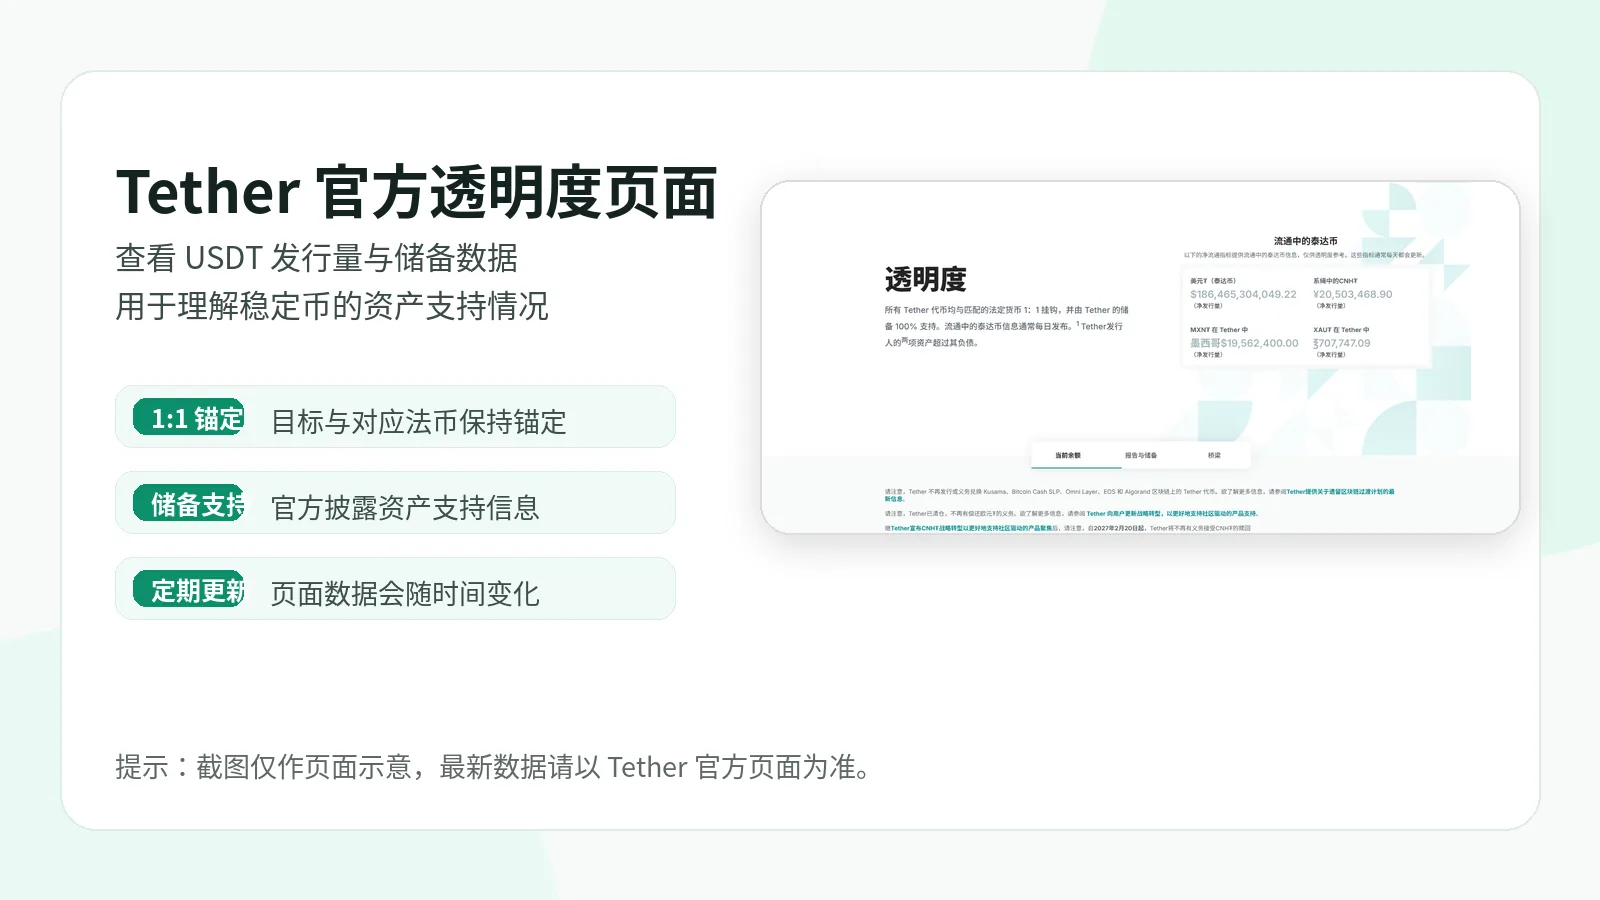Click the text 官方披露资产支持信息
Screen dimensions: 1600x900
click(405, 507)
